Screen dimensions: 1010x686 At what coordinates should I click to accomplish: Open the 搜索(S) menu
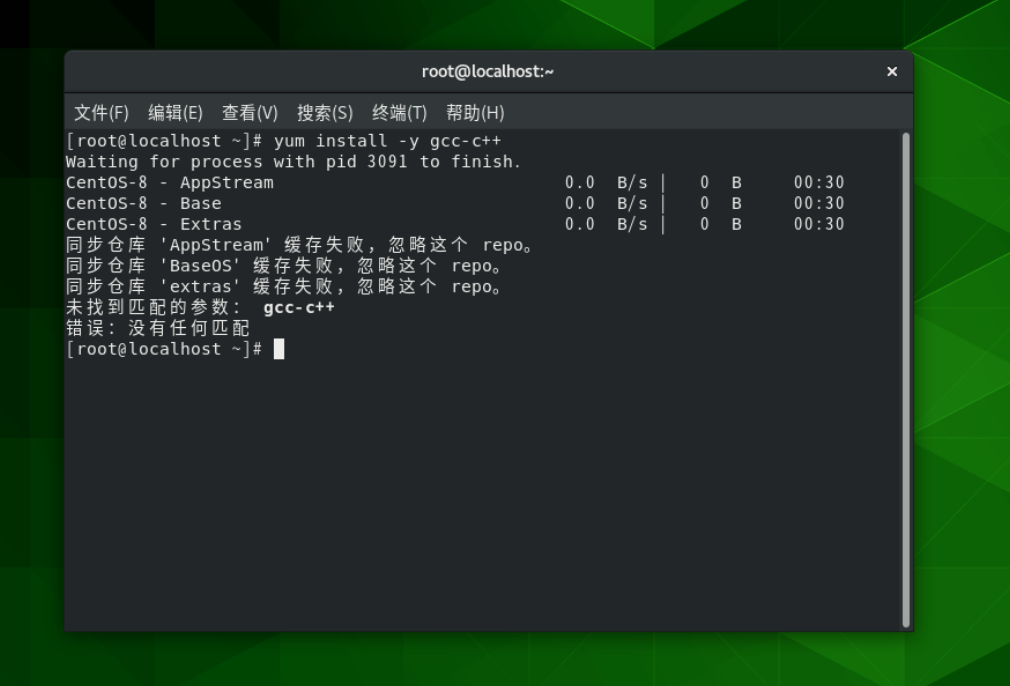pos(325,113)
